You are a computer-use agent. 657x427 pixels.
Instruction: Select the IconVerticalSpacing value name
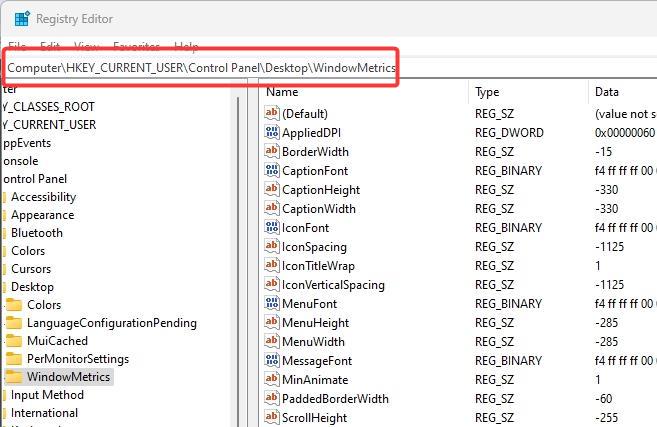[x=333, y=285]
